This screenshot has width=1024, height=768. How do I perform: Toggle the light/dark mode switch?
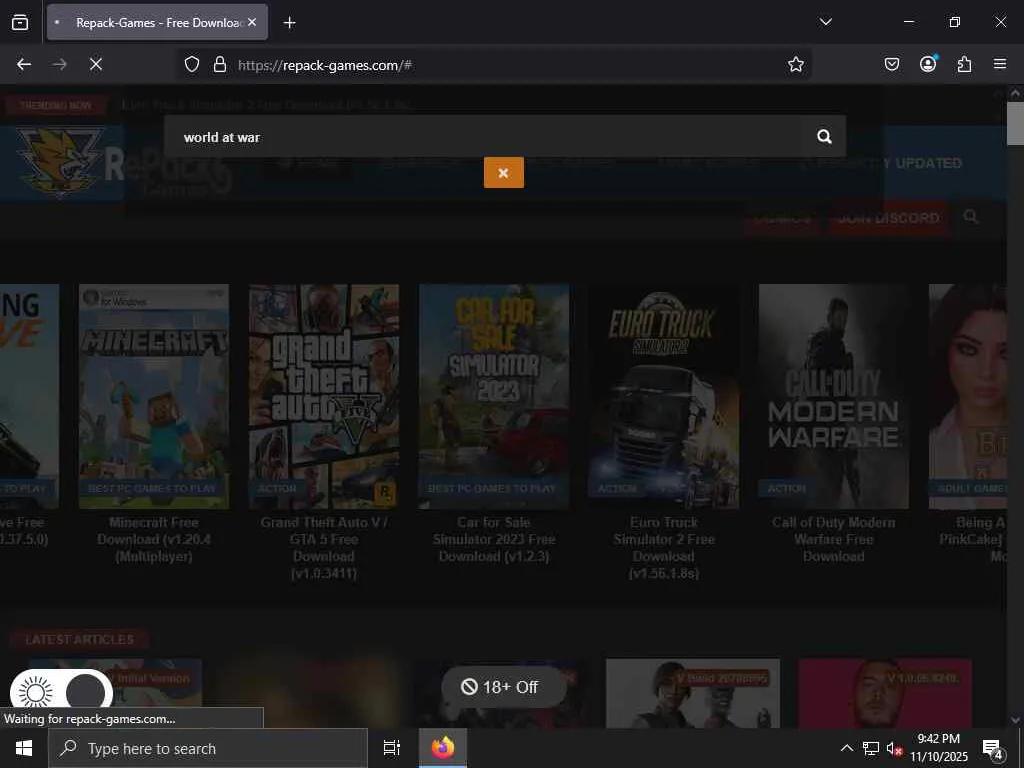click(61, 692)
